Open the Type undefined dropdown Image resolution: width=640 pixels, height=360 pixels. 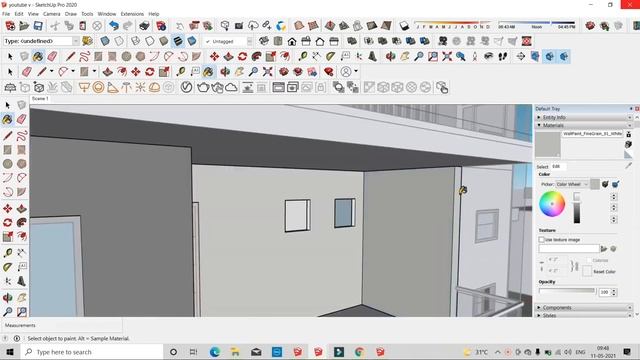[76, 41]
